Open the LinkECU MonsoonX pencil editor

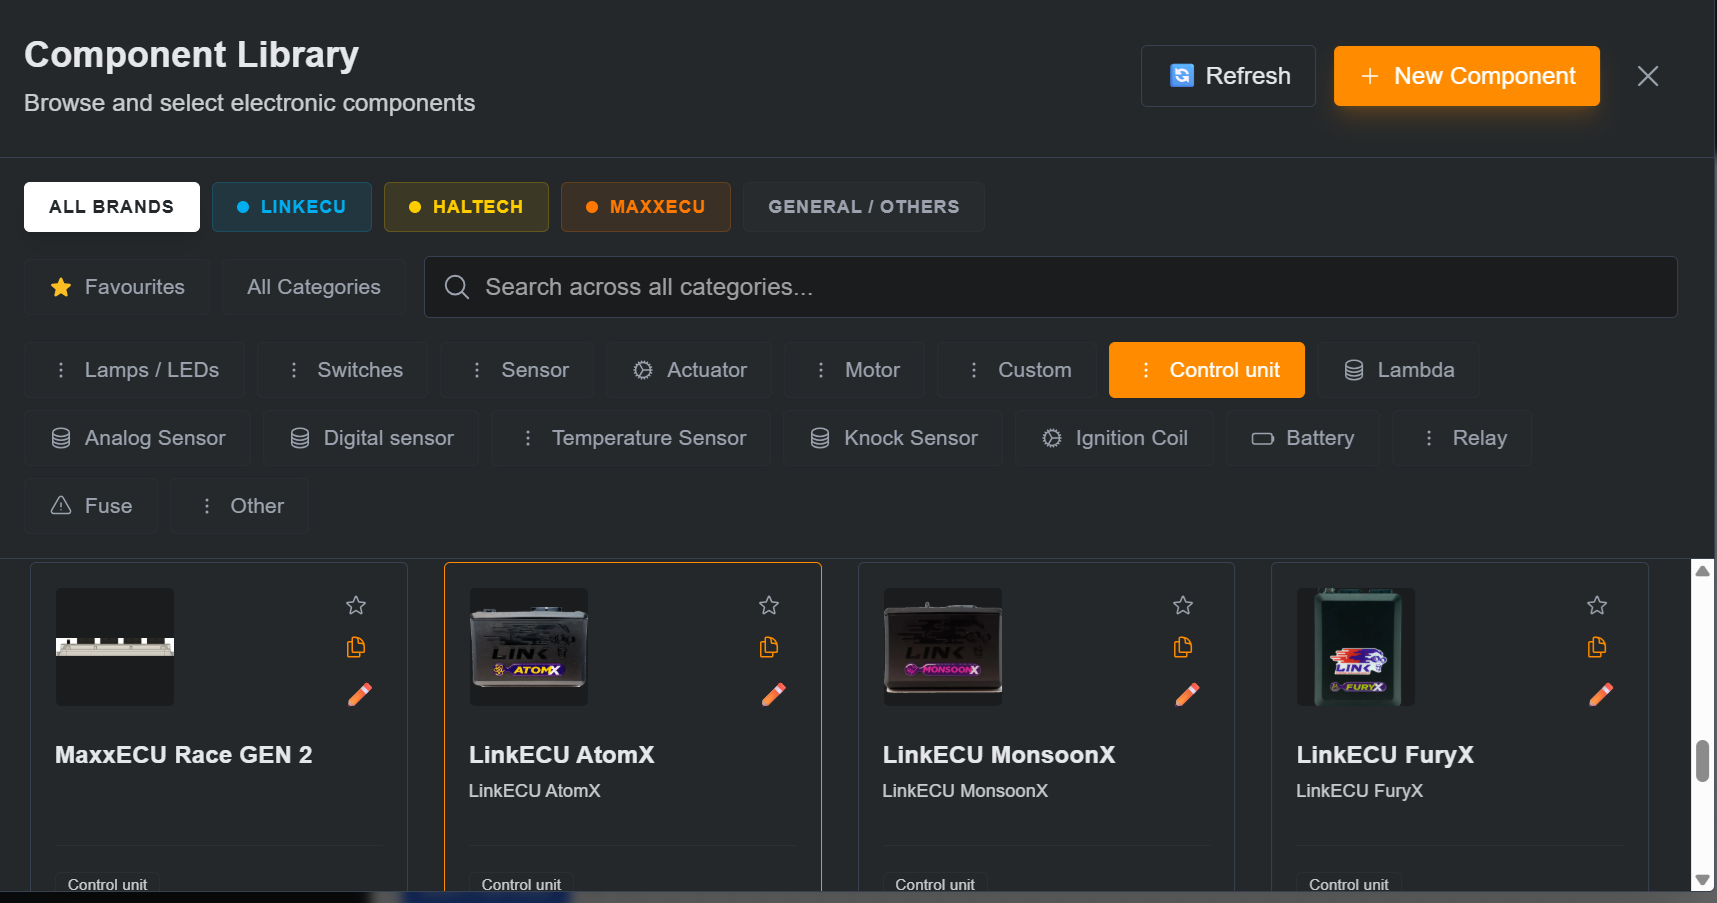(x=1187, y=694)
